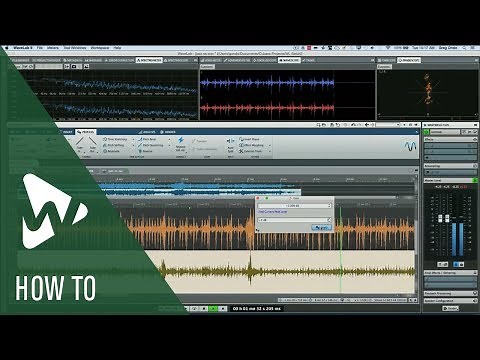Adjust the left master level fader

tap(440, 218)
